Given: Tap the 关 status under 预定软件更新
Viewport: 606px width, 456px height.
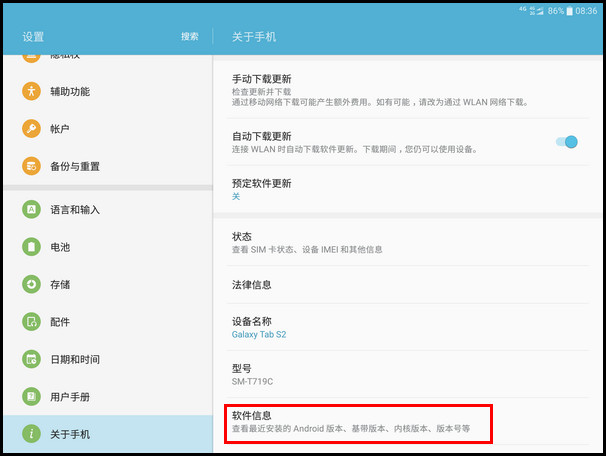Looking at the screenshot, I should 236,196.
